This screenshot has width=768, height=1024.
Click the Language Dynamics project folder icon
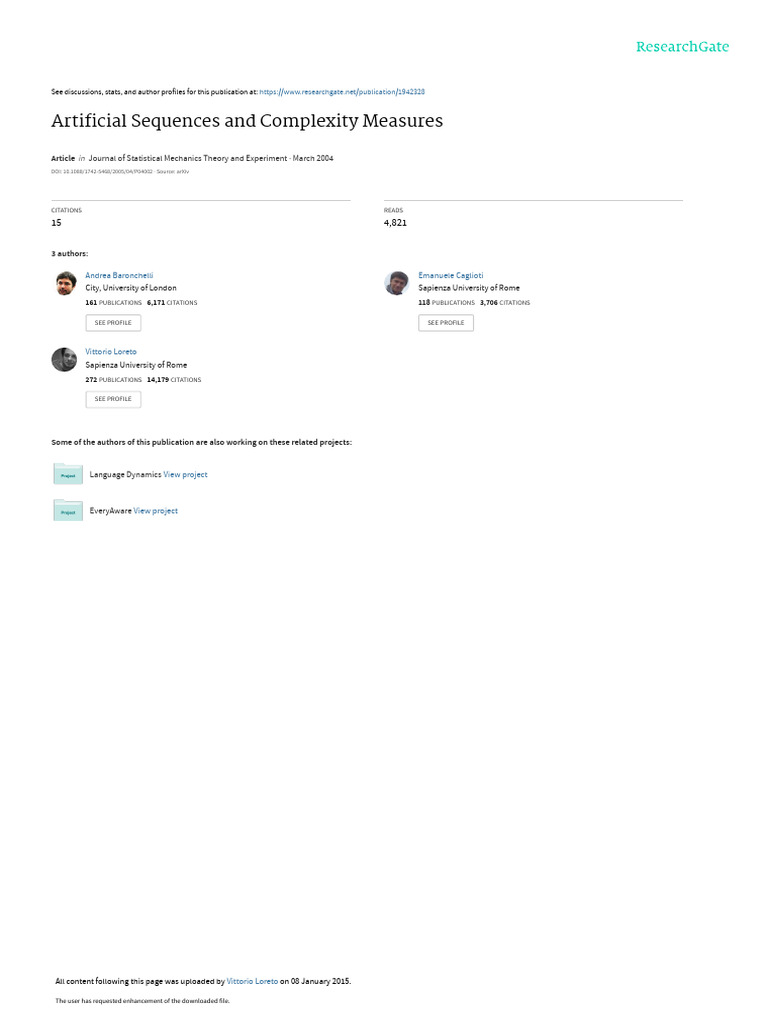click(x=68, y=473)
